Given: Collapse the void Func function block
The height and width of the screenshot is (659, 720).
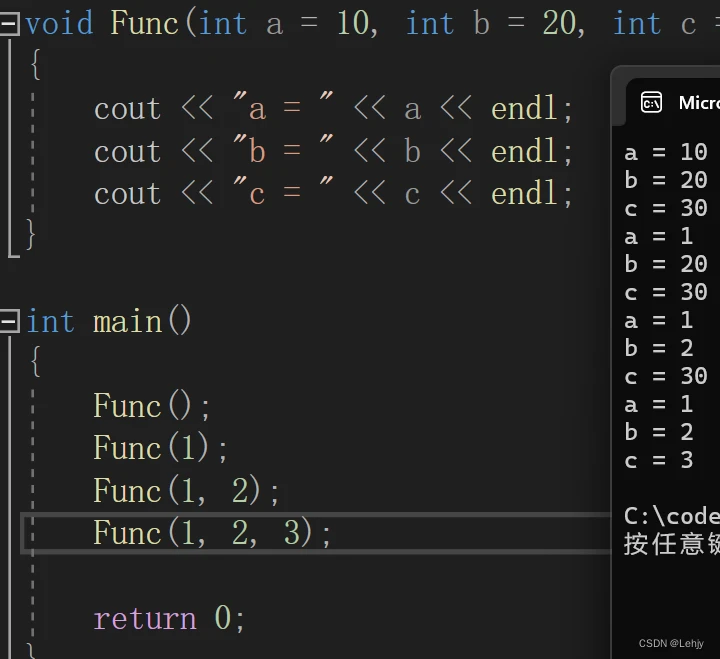Looking at the screenshot, I should (9, 24).
